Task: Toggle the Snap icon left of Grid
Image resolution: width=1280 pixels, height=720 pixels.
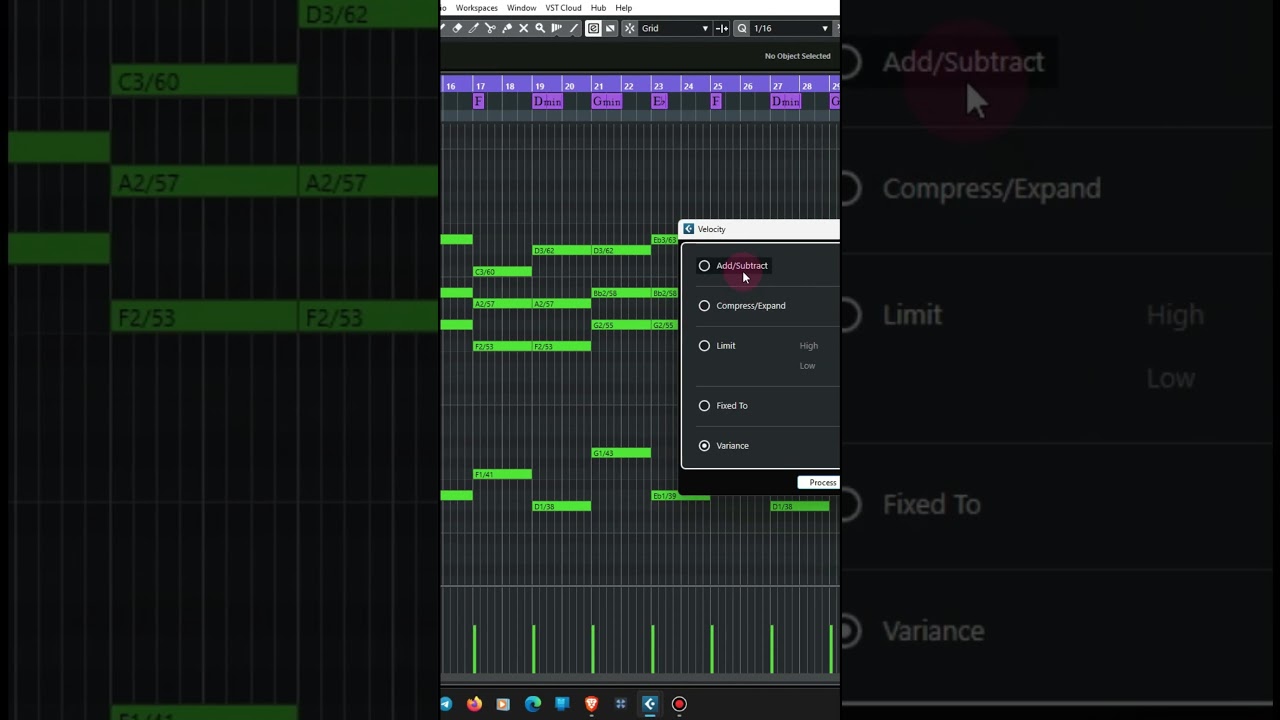Action: (629, 28)
